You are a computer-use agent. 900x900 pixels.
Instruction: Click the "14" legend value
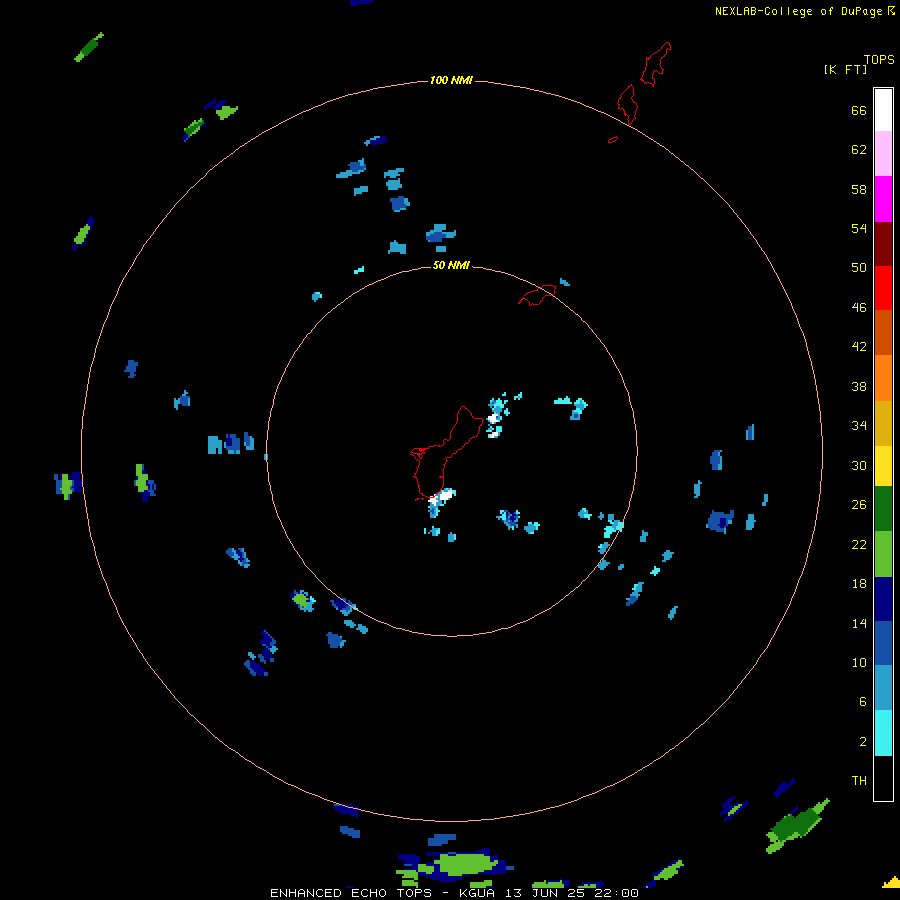[859, 623]
